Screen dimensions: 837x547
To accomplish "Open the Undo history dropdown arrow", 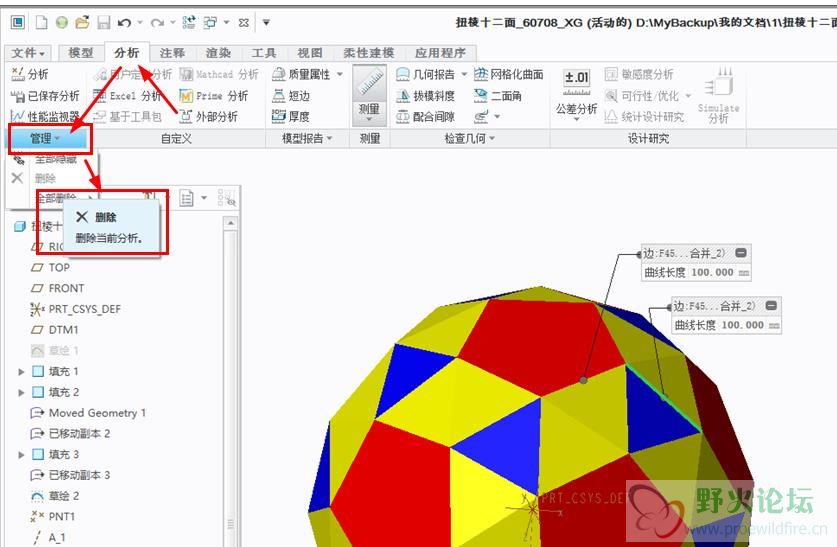I will tap(140, 22).
